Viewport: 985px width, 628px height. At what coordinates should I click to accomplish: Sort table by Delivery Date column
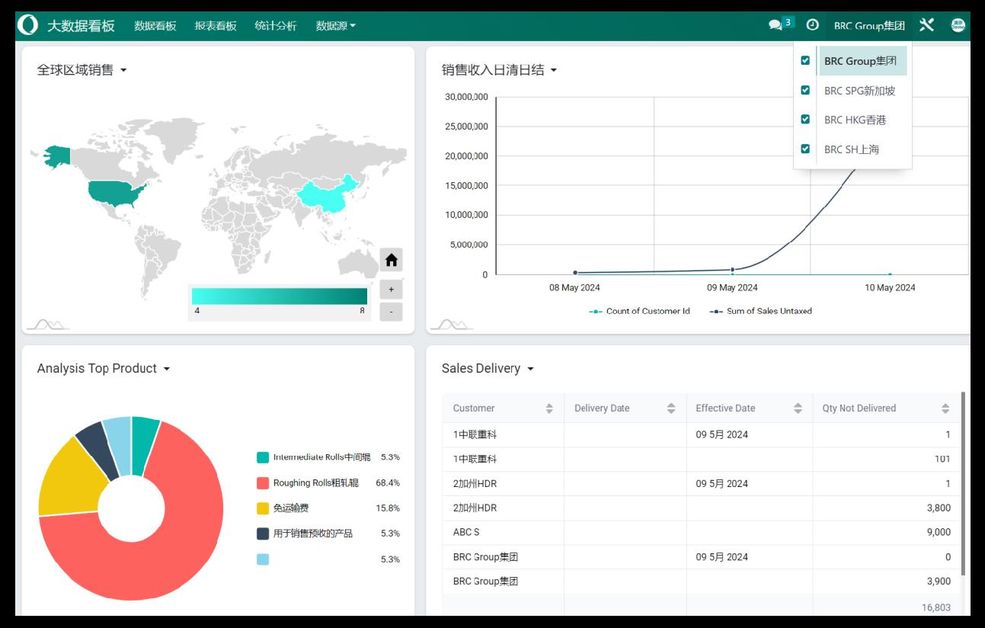click(x=671, y=408)
